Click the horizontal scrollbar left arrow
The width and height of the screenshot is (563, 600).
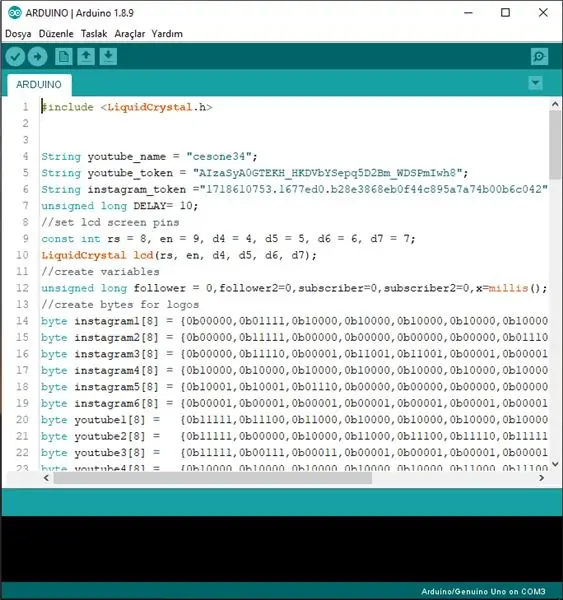tap(46, 478)
